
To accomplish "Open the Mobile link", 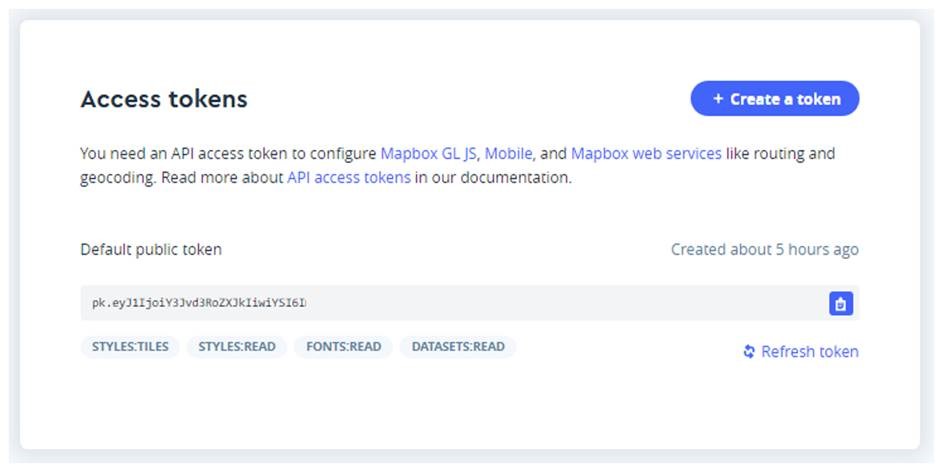I will coord(508,154).
